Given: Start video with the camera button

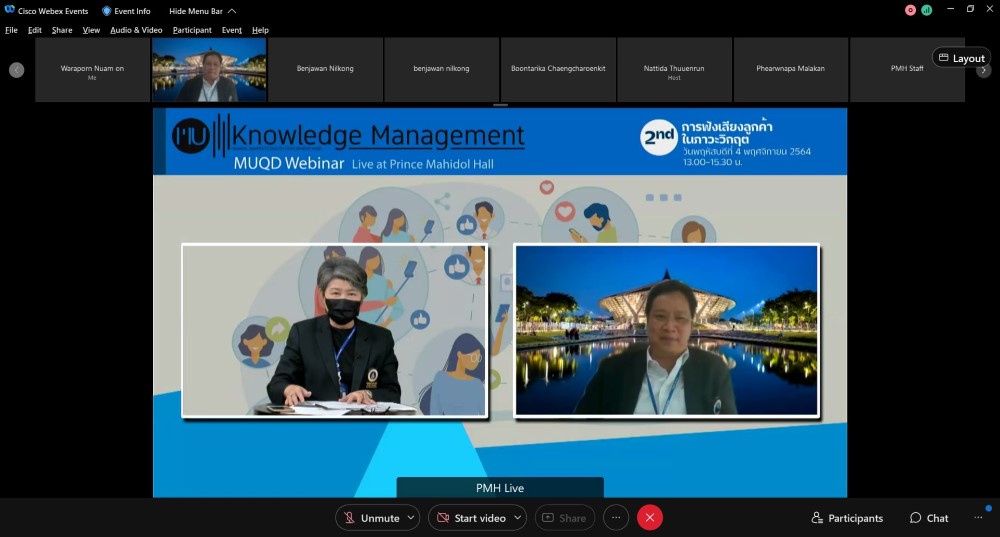Looking at the screenshot, I should click(x=470, y=518).
